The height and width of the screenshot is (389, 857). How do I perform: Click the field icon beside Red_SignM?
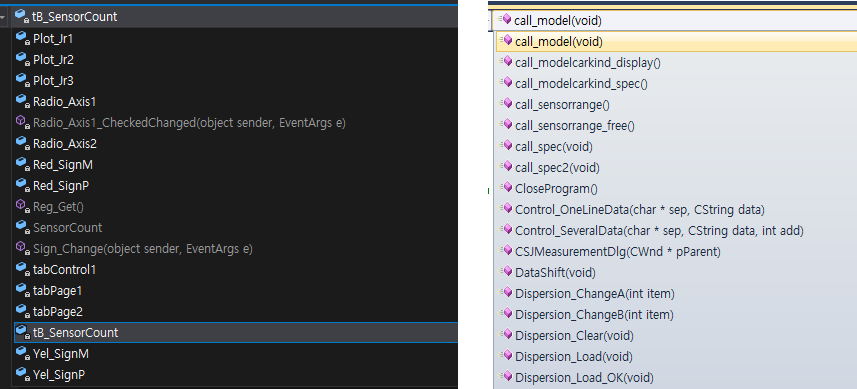[23, 164]
